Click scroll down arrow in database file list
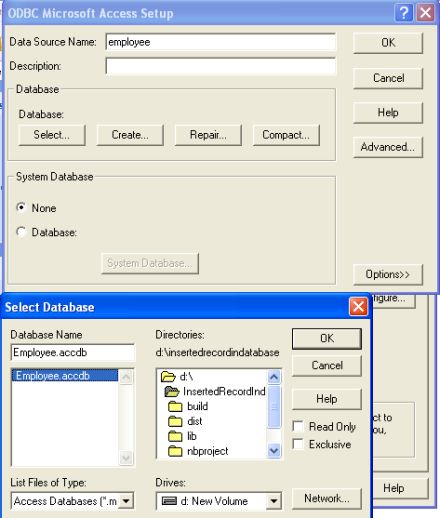The width and height of the screenshot is (440, 518). click(x=126, y=458)
